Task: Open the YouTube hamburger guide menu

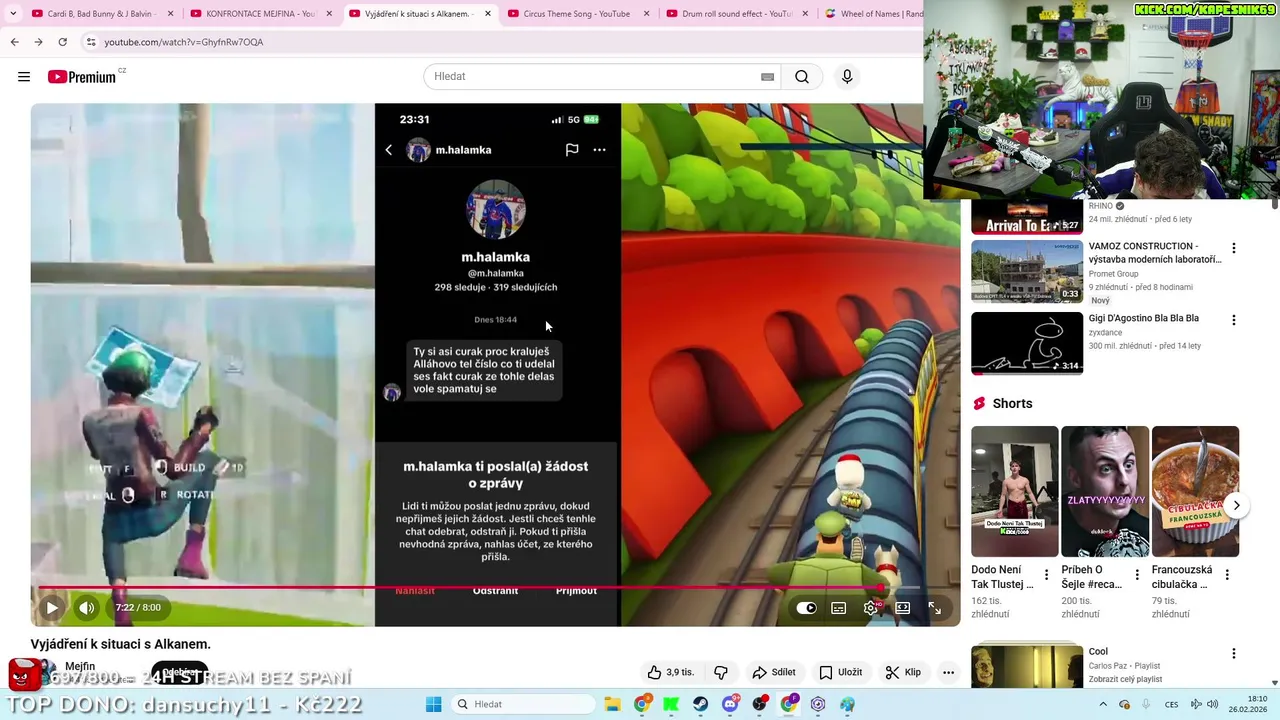Action: (24, 77)
